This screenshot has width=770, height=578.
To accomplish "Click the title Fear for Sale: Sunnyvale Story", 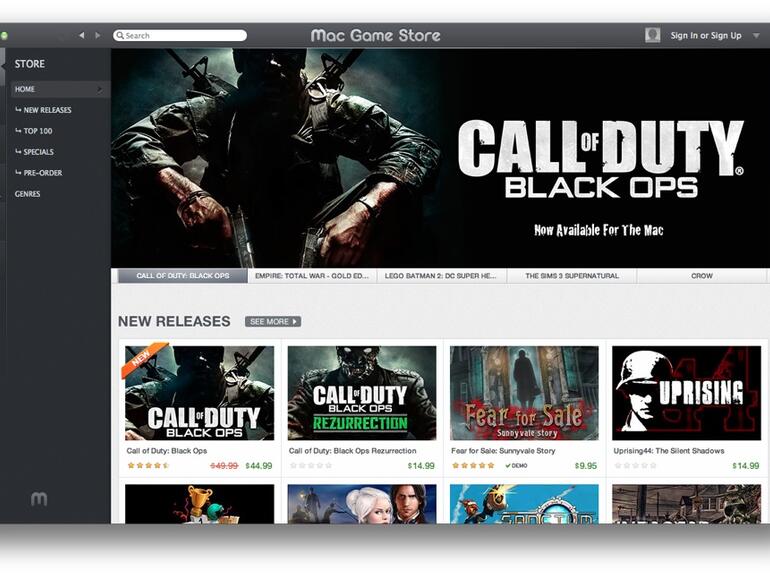I will tap(503, 451).
